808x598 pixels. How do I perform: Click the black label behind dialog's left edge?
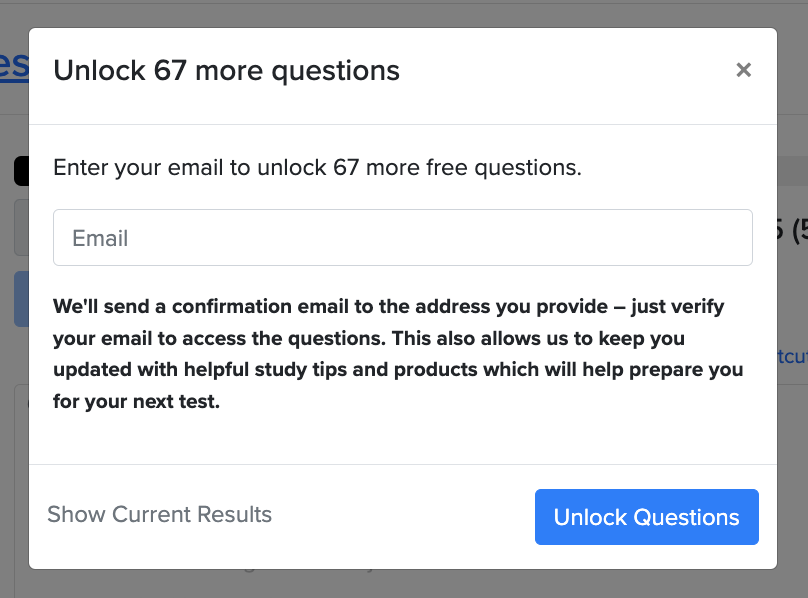pos(20,171)
